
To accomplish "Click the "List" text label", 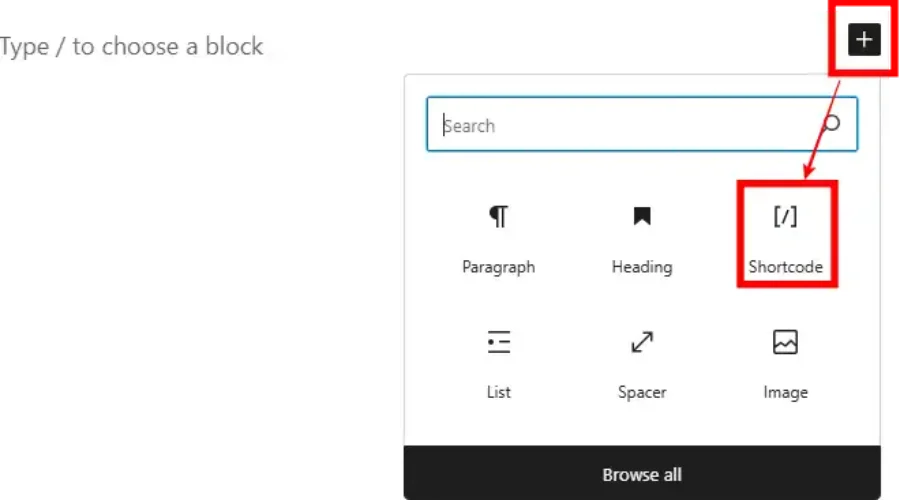I will pos(498,392).
